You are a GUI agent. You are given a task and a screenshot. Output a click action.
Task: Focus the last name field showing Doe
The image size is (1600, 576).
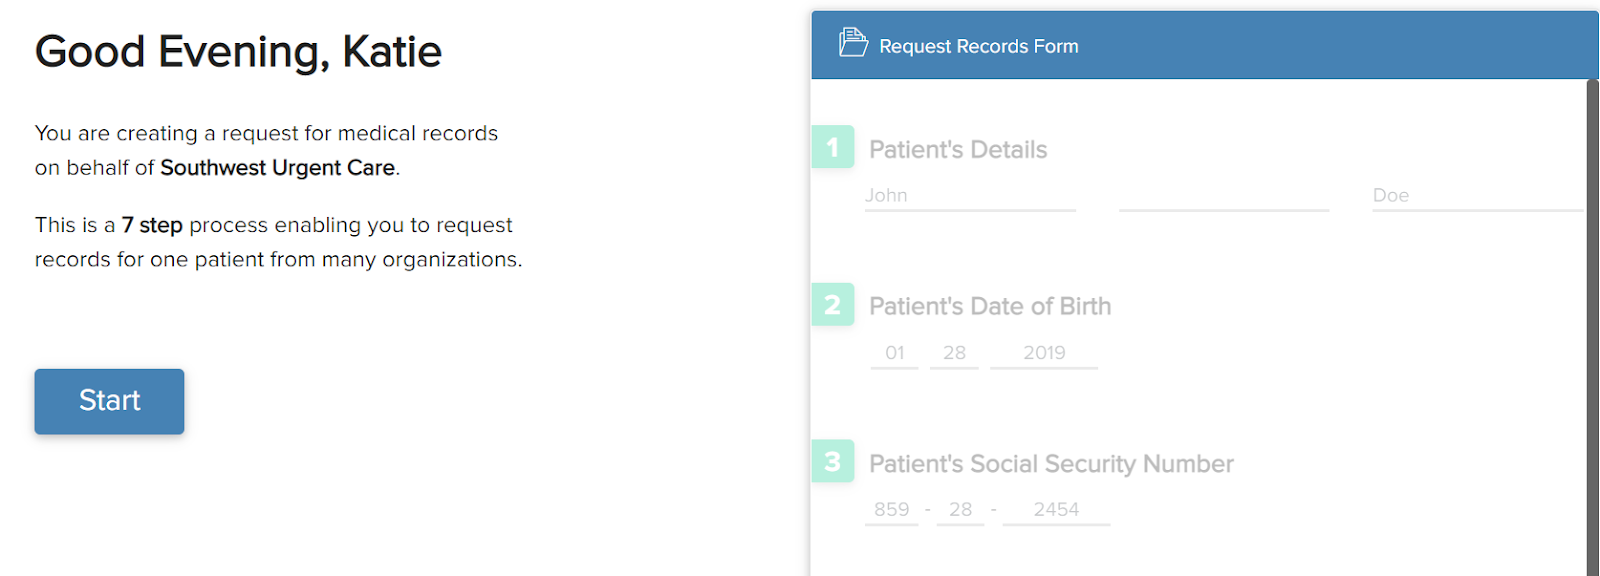pyautogui.click(x=1476, y=196)
